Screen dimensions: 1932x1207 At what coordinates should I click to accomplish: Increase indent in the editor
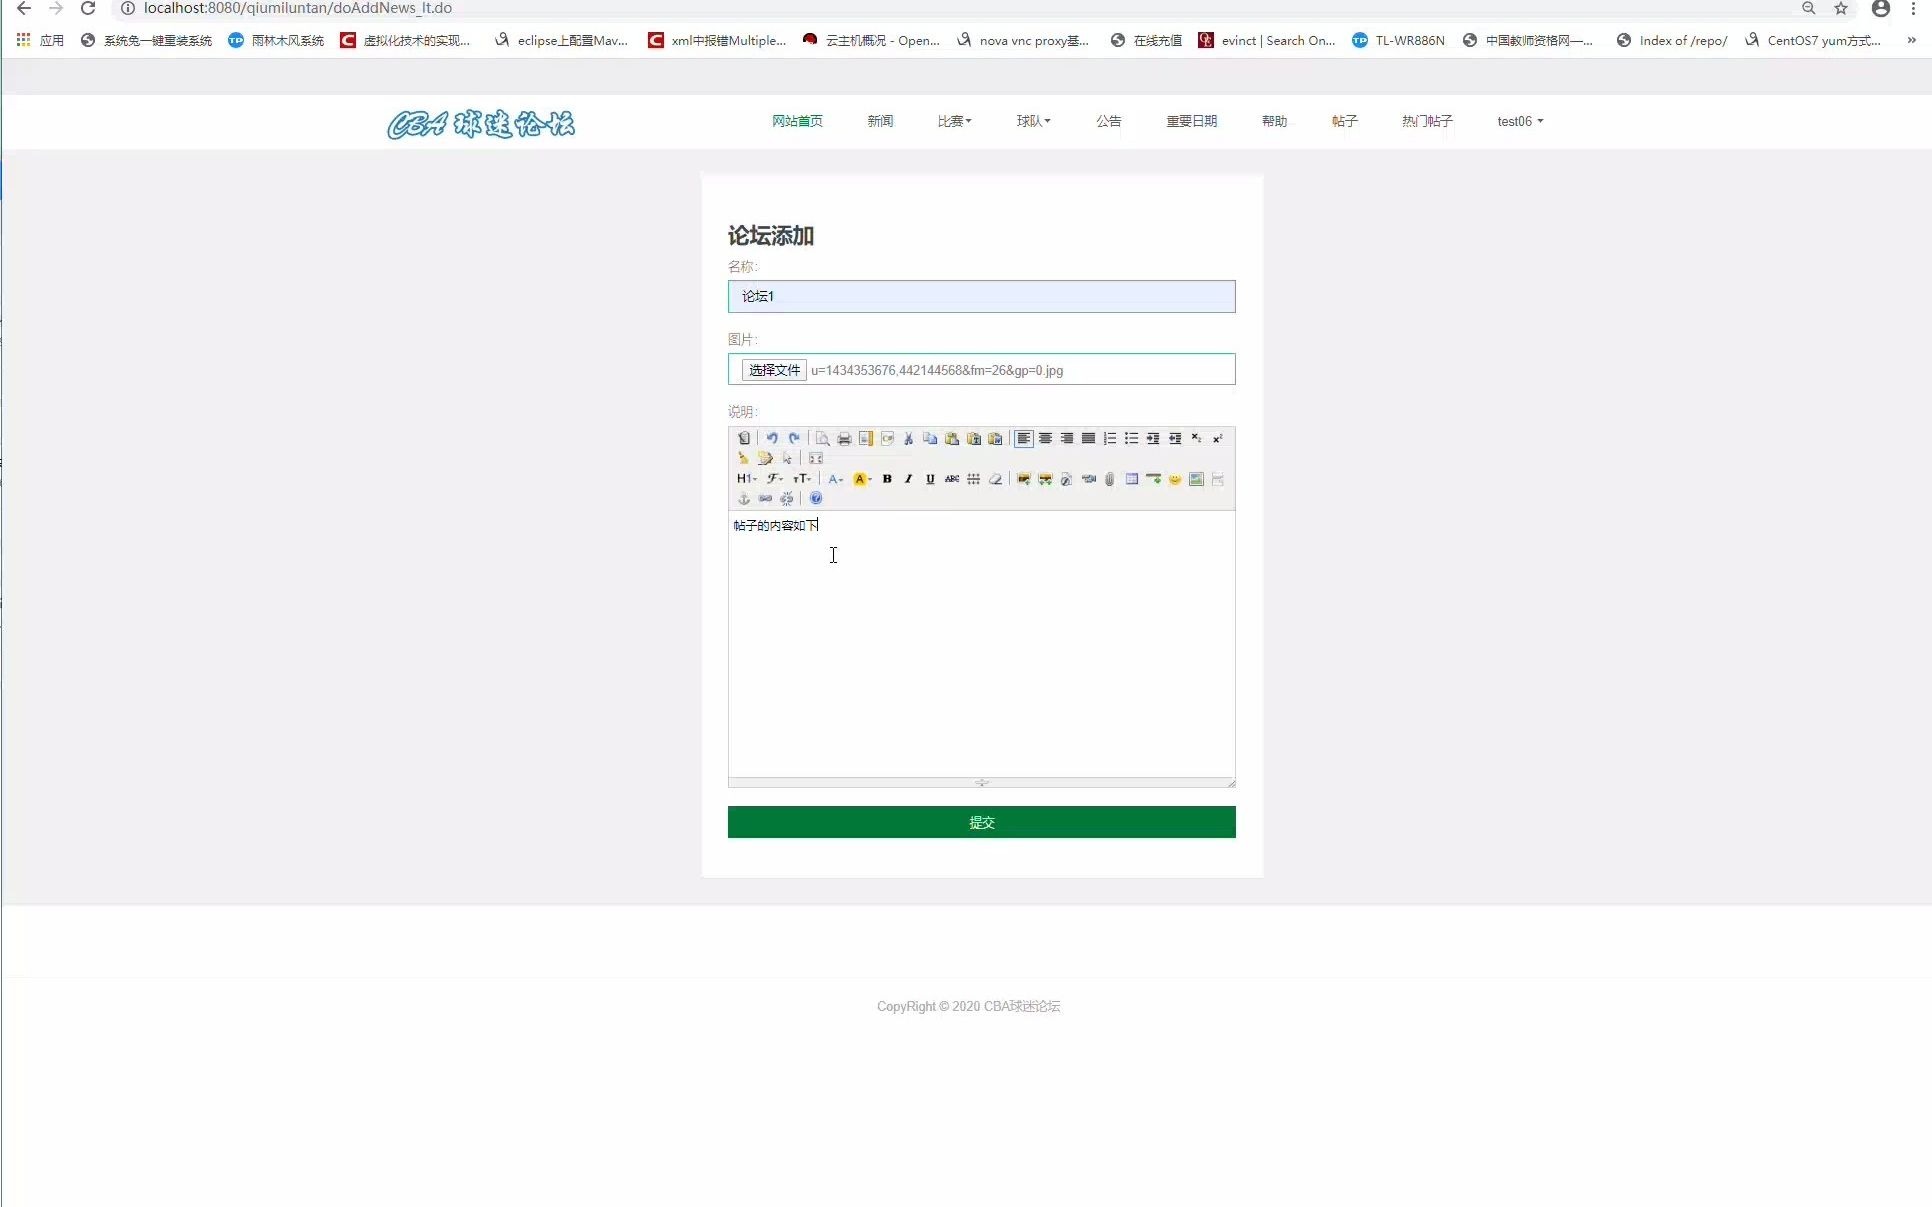click(1153, 438)
